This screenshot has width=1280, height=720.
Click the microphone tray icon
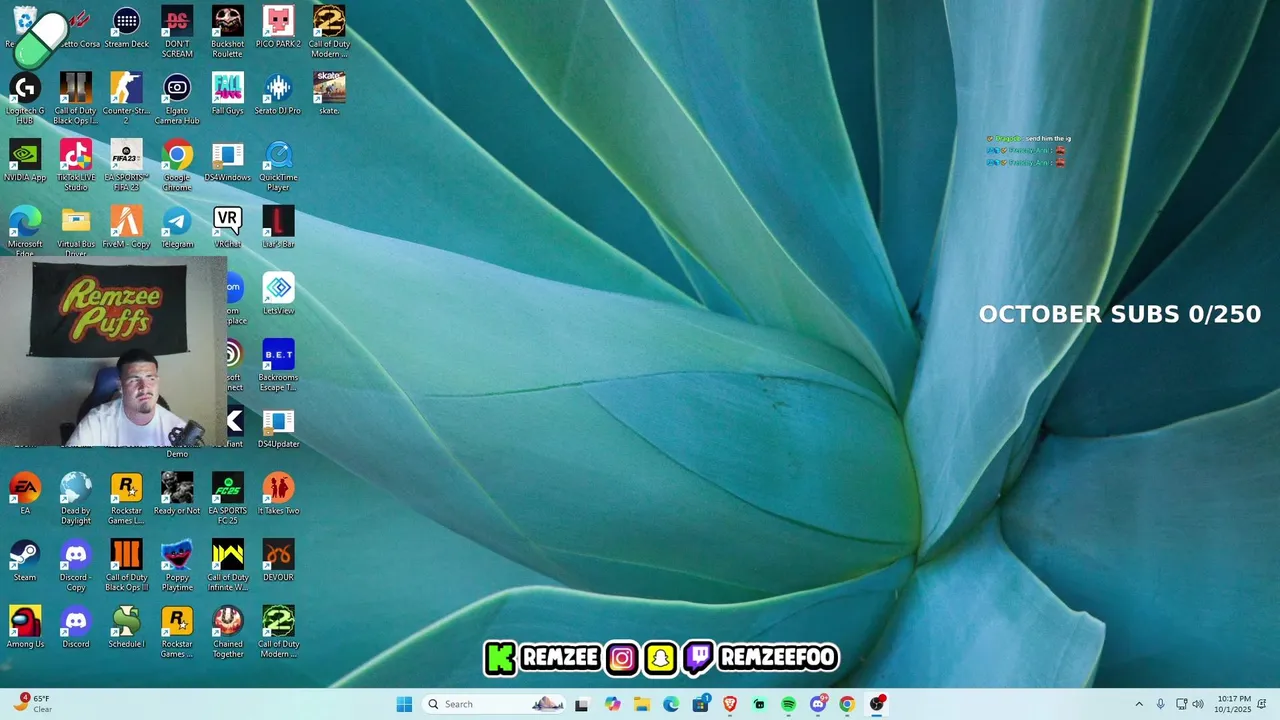[x=1160, y=704]
